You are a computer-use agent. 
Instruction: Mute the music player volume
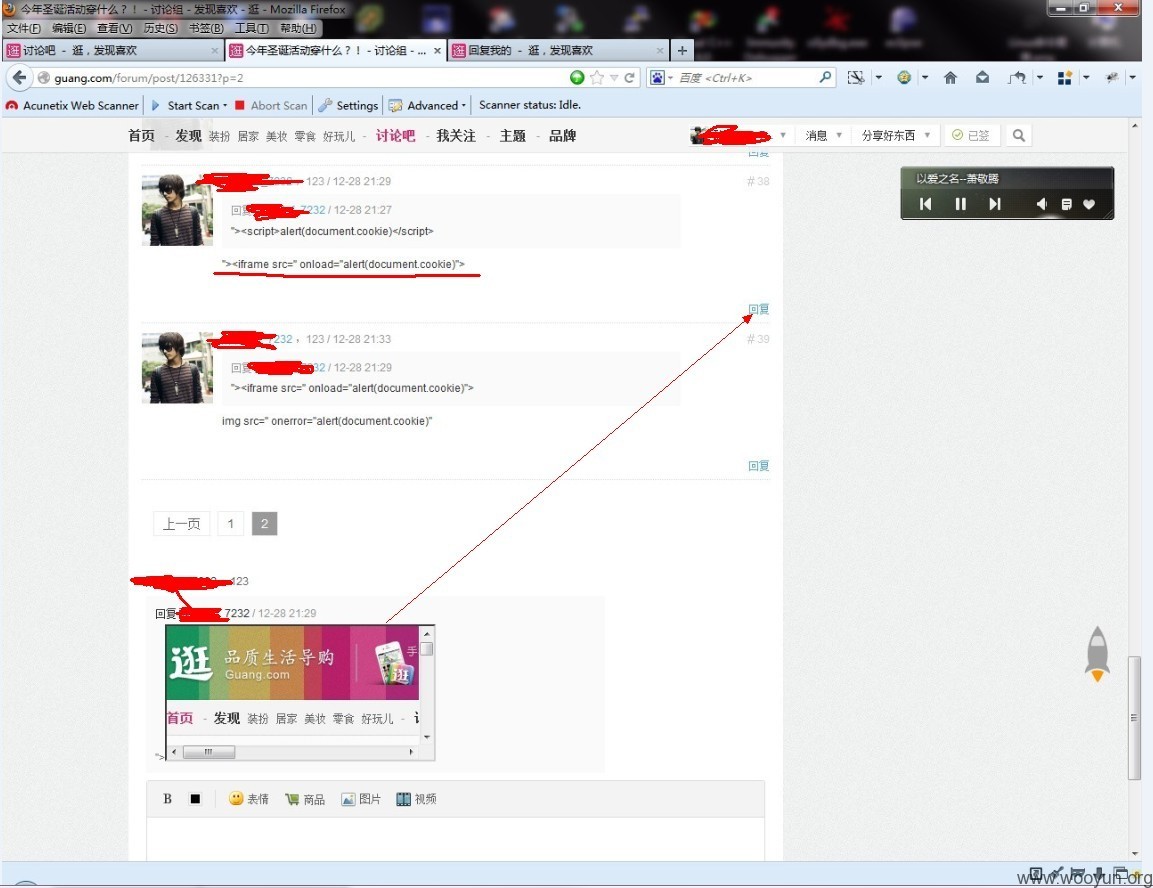point(1041,204)
